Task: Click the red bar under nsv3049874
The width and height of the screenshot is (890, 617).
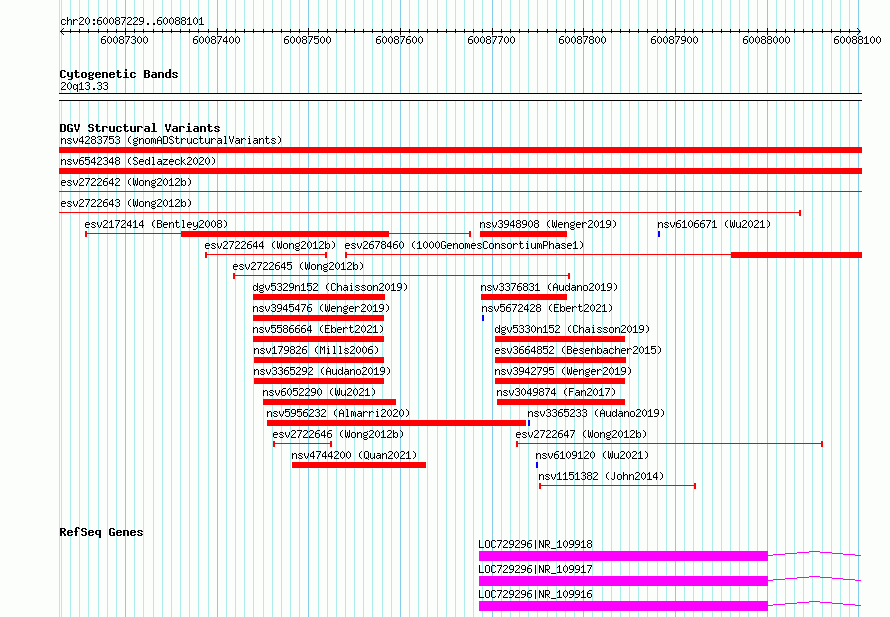Action: [561, 402]
